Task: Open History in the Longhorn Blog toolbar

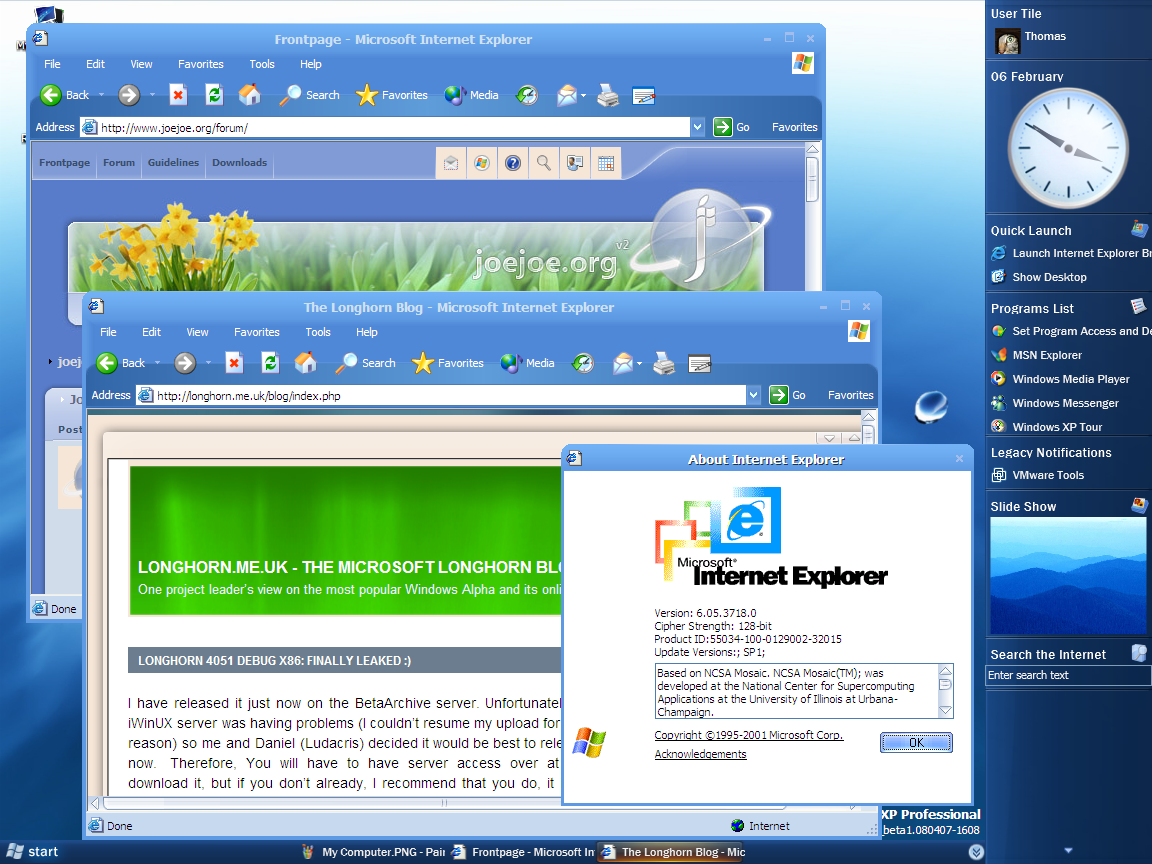Action: (583, 363)
